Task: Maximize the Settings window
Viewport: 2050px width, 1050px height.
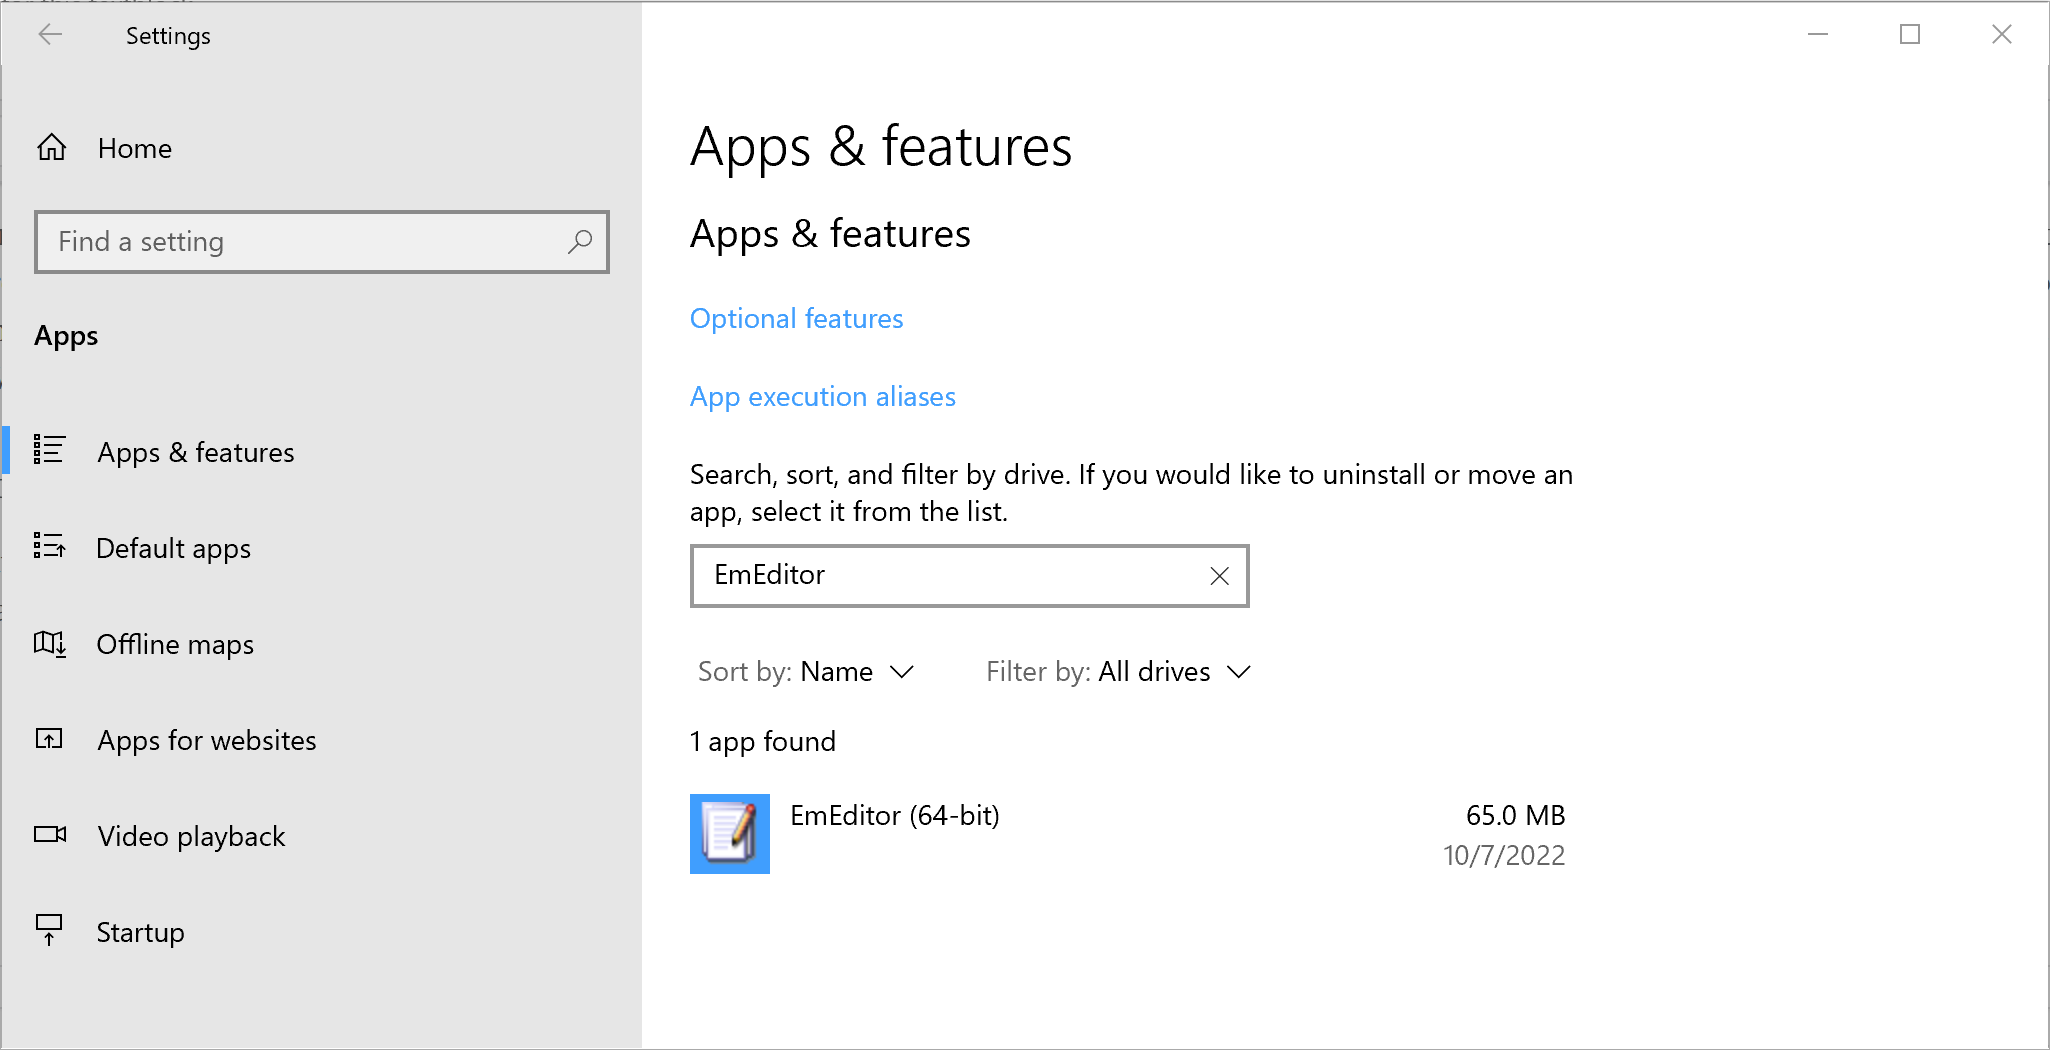Action: point(1910,34)
